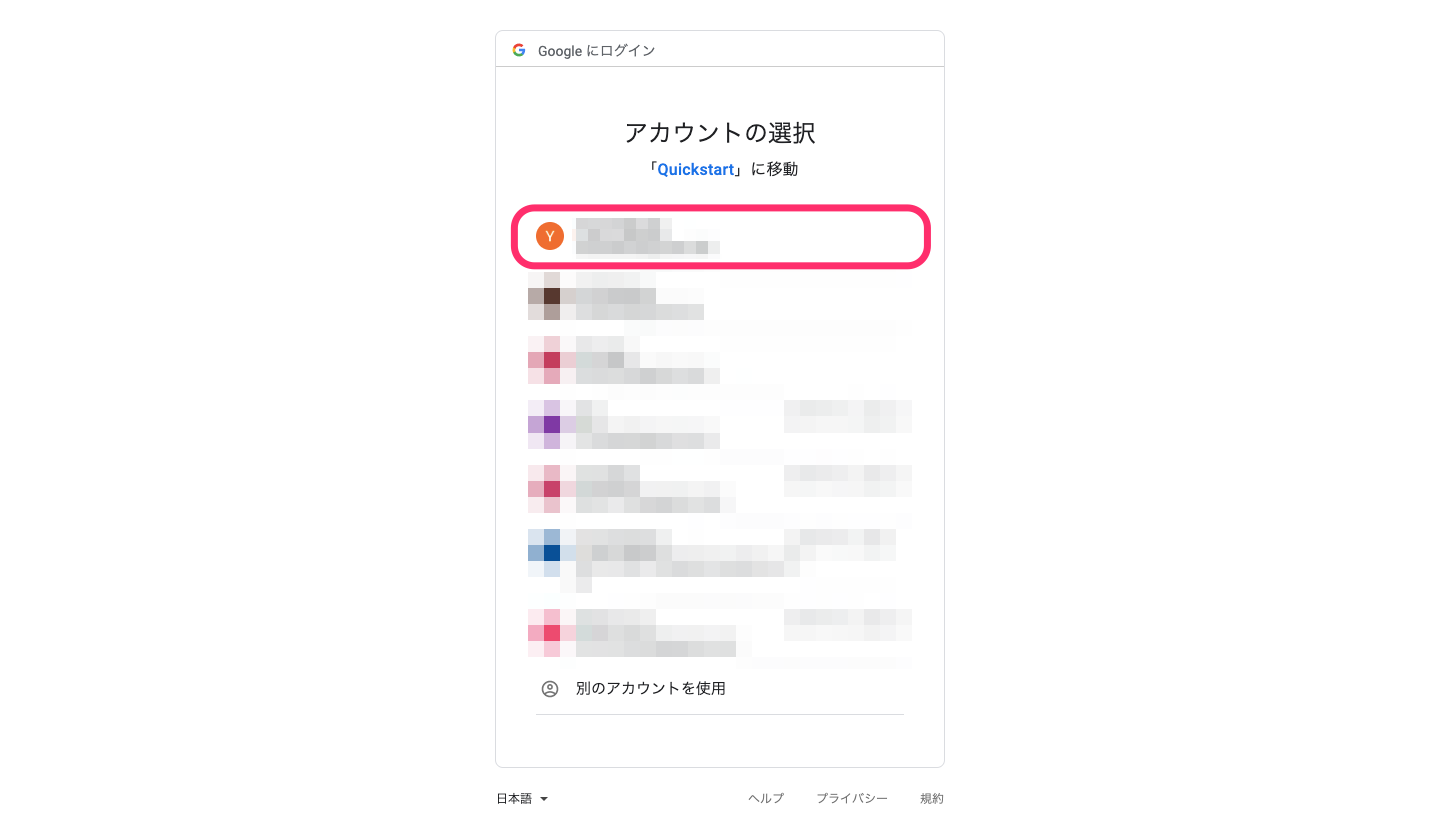Click the person icon beside 別のアカウントを使用

point(550,689)
